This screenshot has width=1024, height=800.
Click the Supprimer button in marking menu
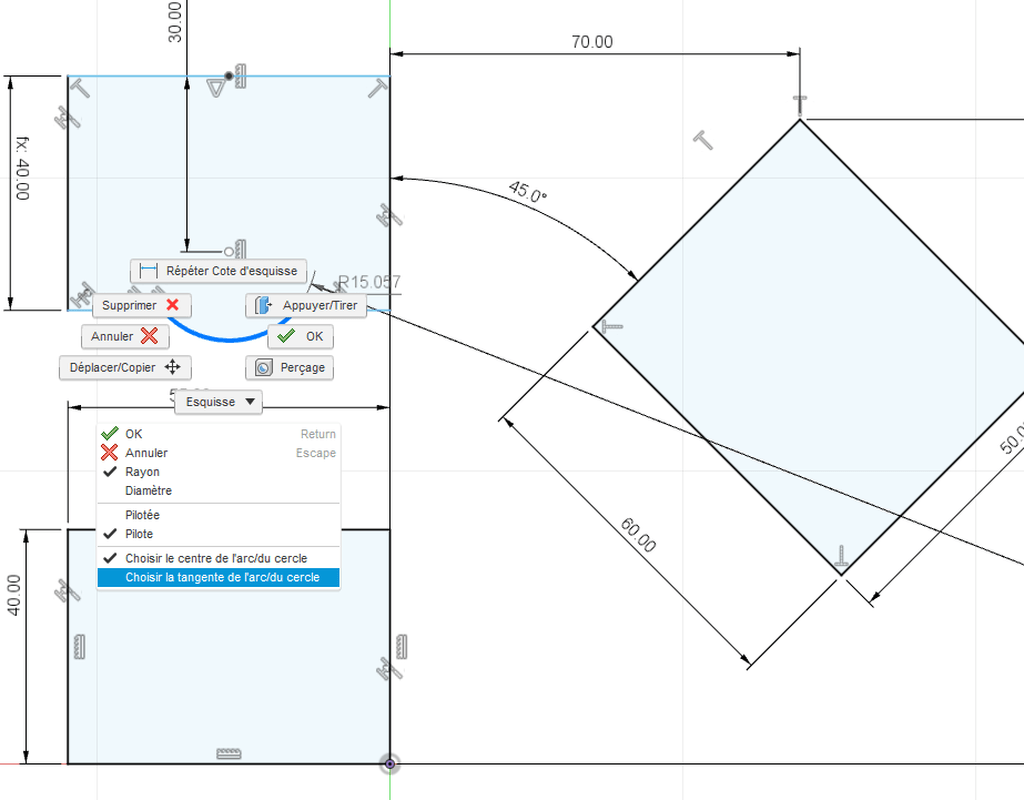coord(142,305)
